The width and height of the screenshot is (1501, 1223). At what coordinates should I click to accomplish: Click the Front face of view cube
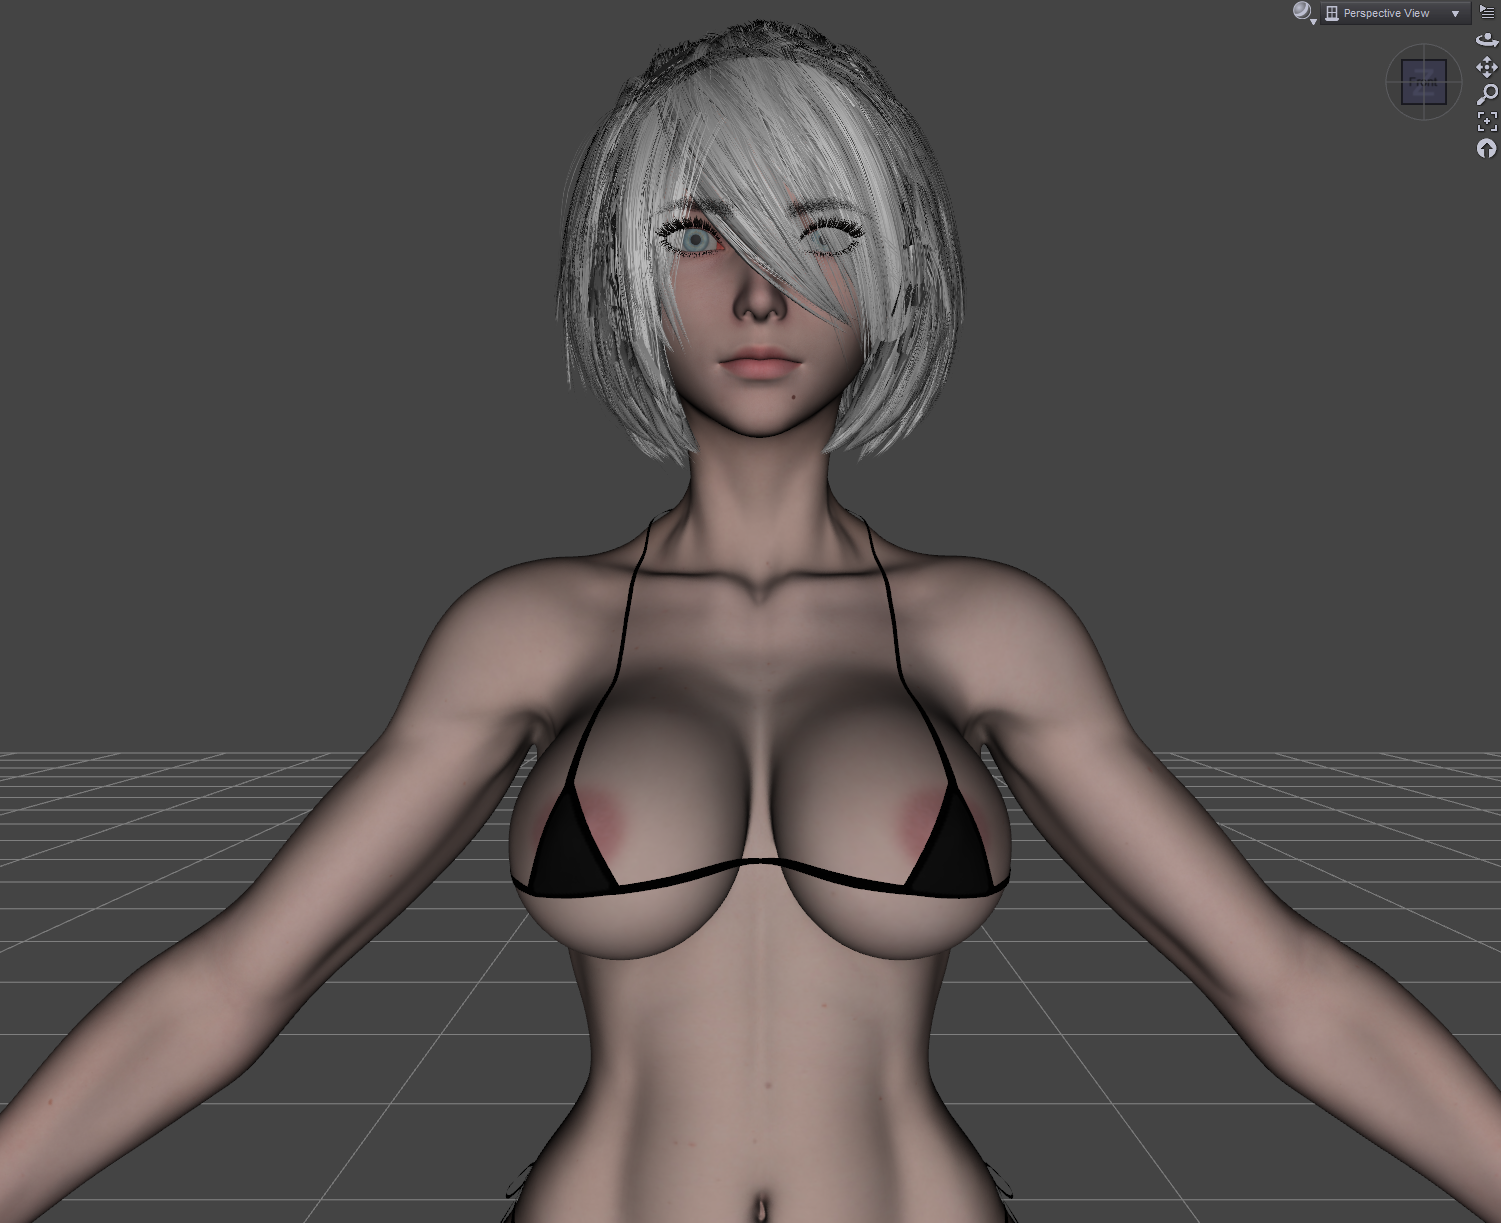point(1424,82)
